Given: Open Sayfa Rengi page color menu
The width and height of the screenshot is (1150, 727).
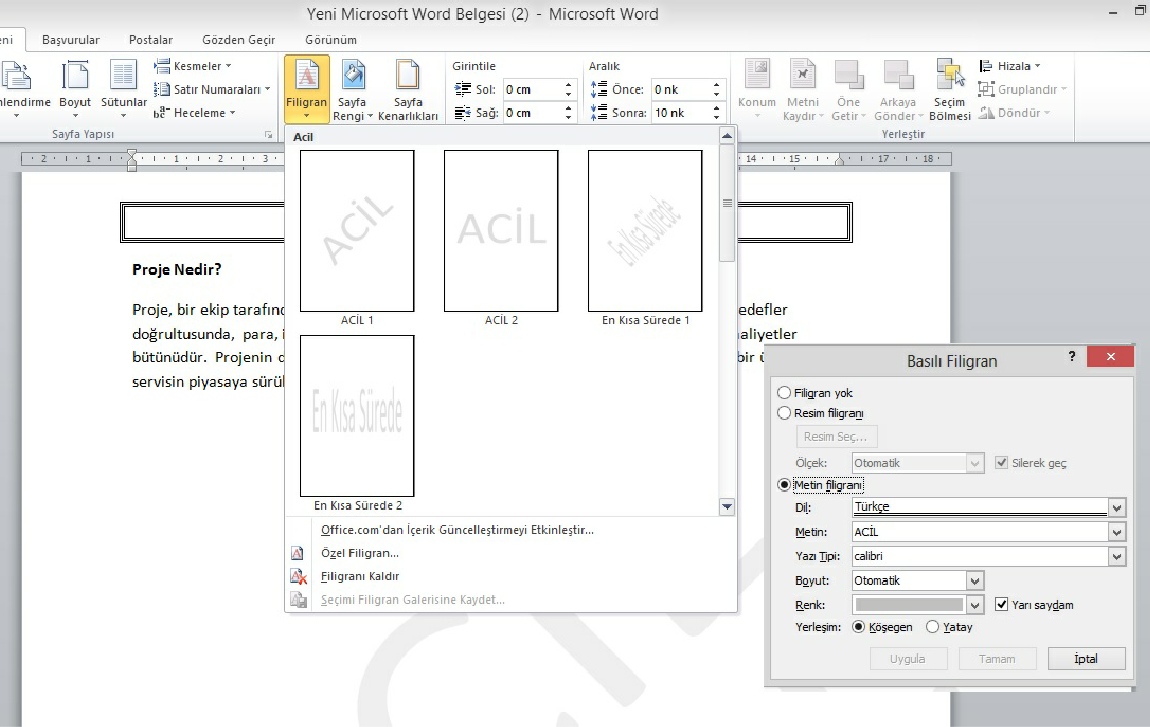Looking at the screenshot, I should (353, 90).
